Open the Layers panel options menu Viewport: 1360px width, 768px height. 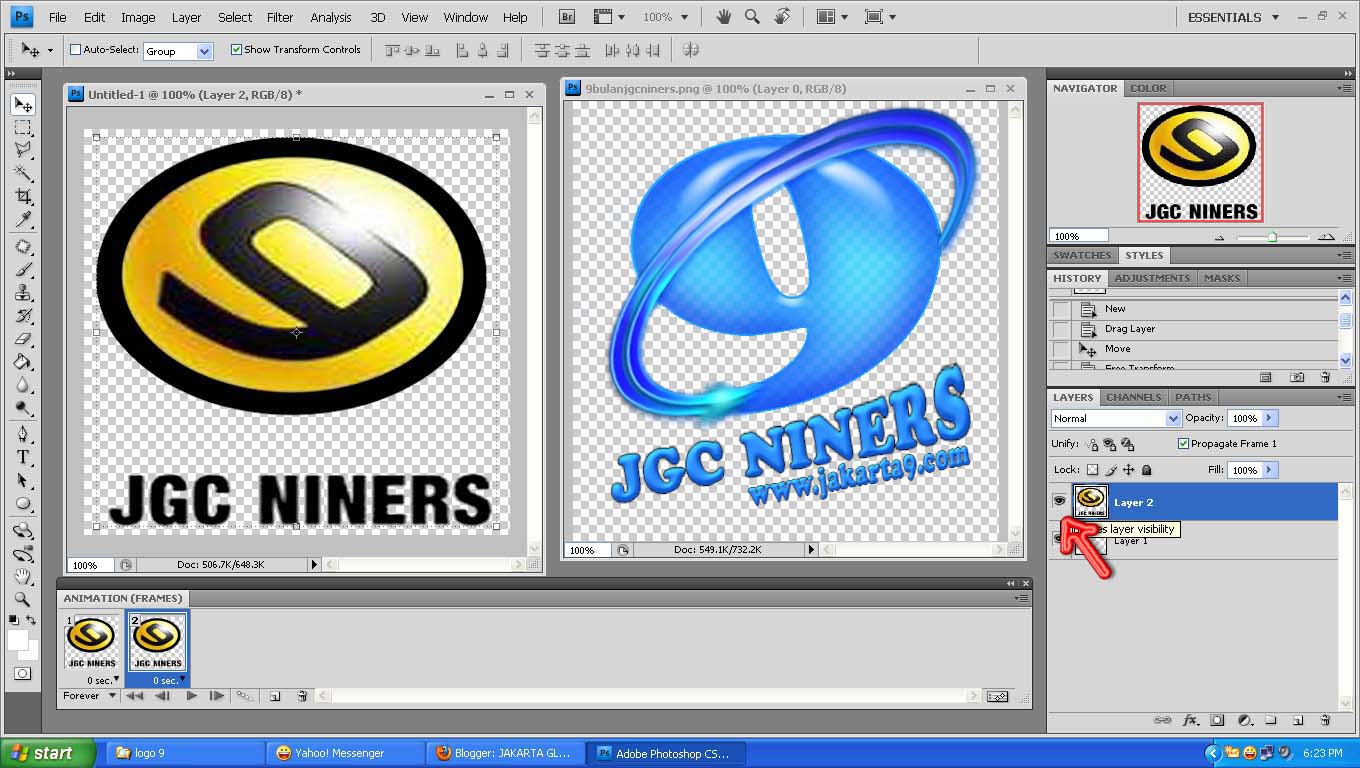tap(1344, 397)
